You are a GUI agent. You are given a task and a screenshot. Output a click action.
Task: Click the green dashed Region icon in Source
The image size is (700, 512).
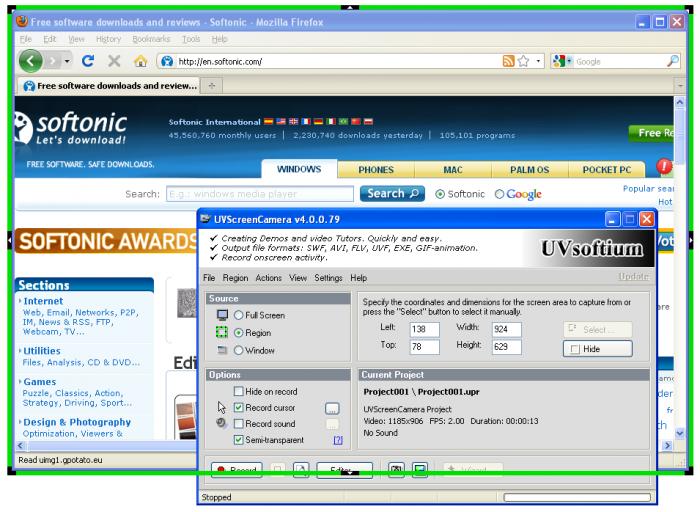coord(222,332)
